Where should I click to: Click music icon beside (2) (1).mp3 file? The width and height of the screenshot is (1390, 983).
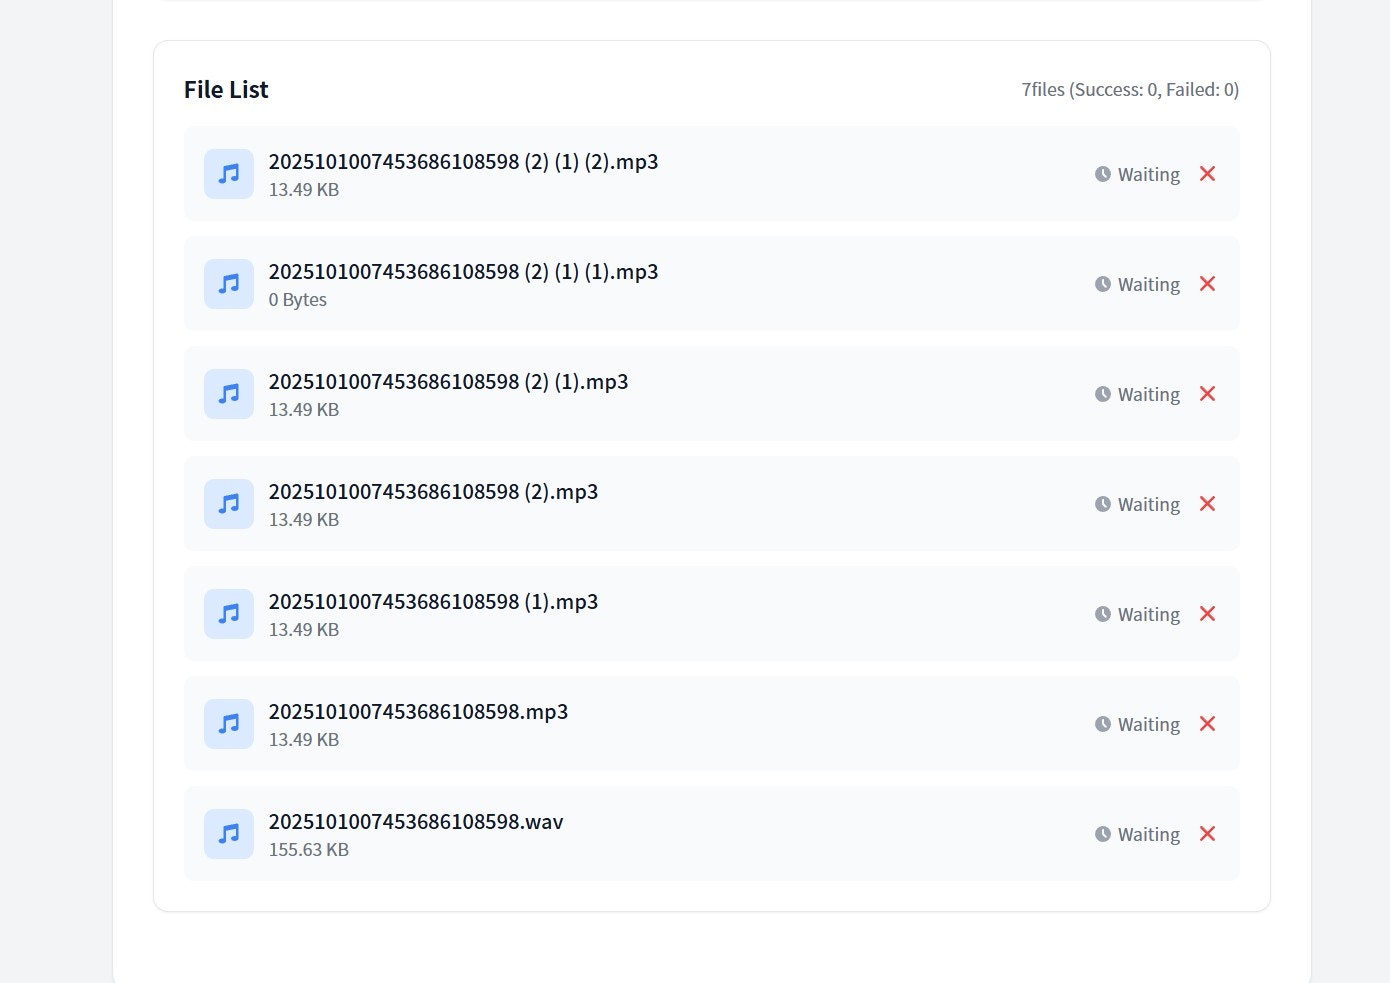[229, 394]
